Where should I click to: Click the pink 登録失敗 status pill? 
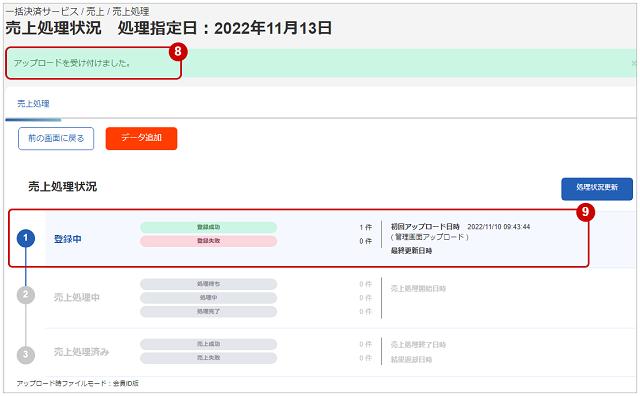pyautogui.click(x=209, y=241)
